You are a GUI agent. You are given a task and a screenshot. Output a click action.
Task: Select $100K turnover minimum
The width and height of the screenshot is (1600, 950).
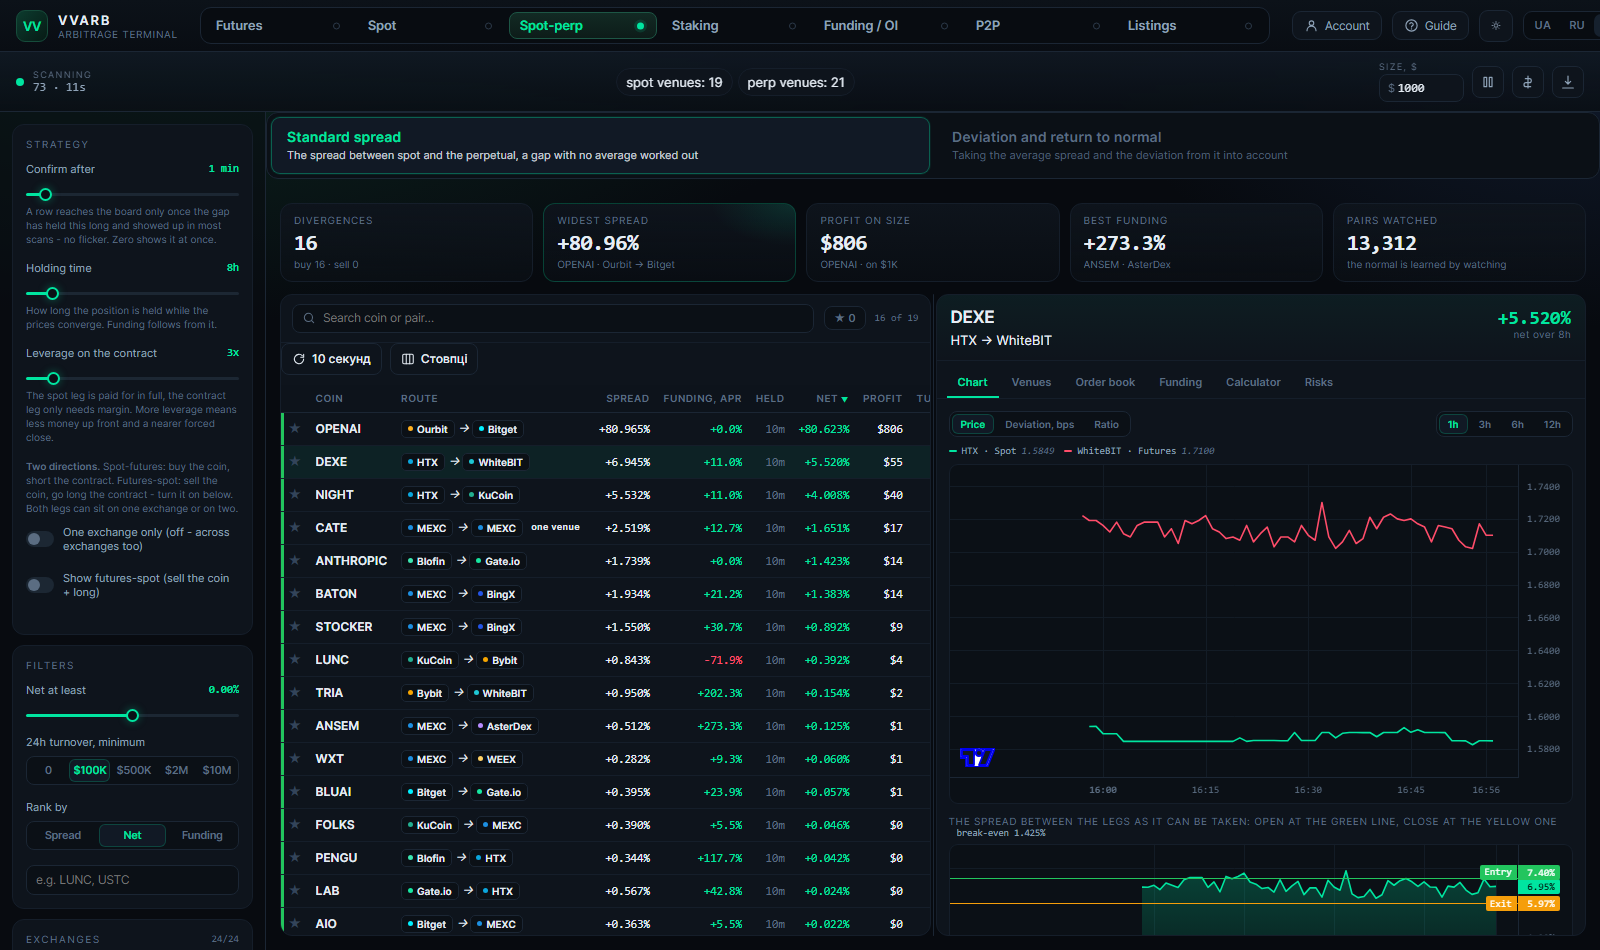[x=90, y=770]
